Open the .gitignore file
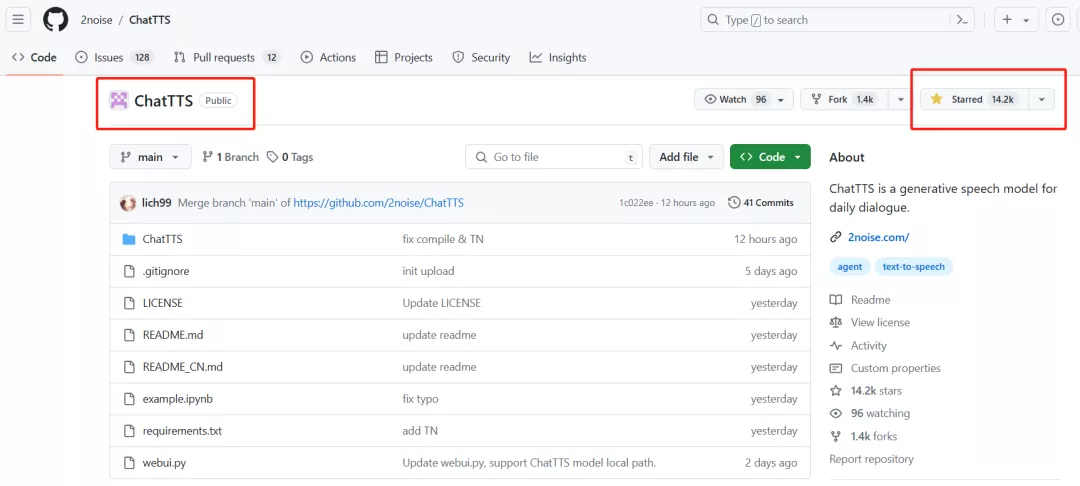The width and height of the screenshot is (1080, 486). 166,271
